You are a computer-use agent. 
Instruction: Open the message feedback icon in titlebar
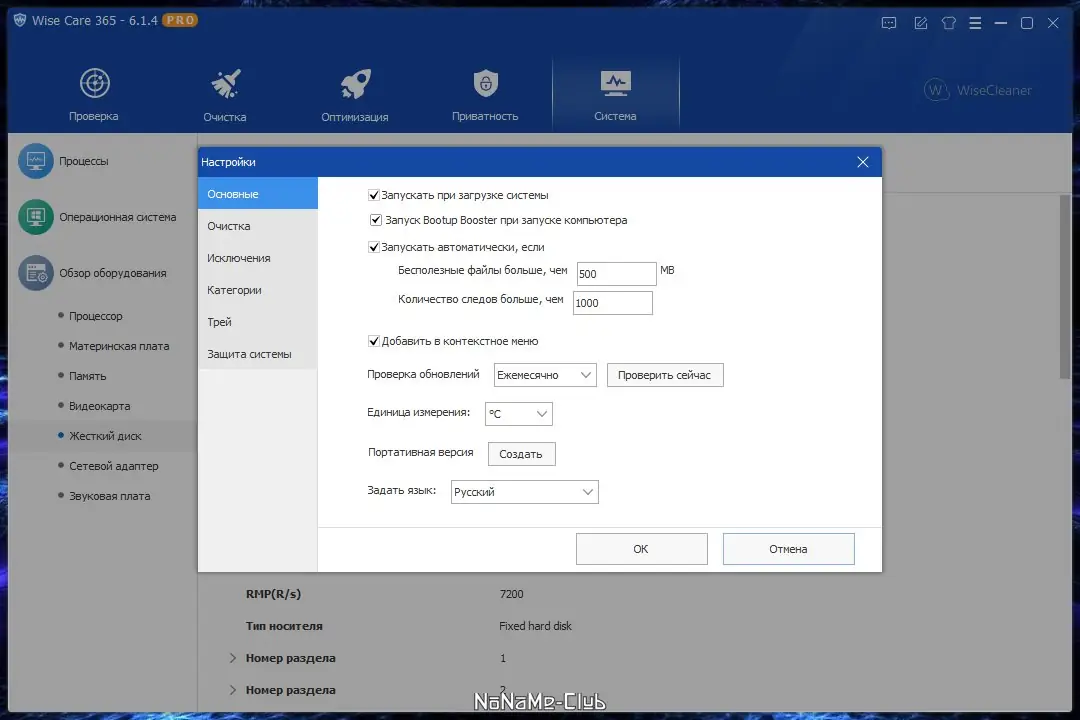pos(888,22)
